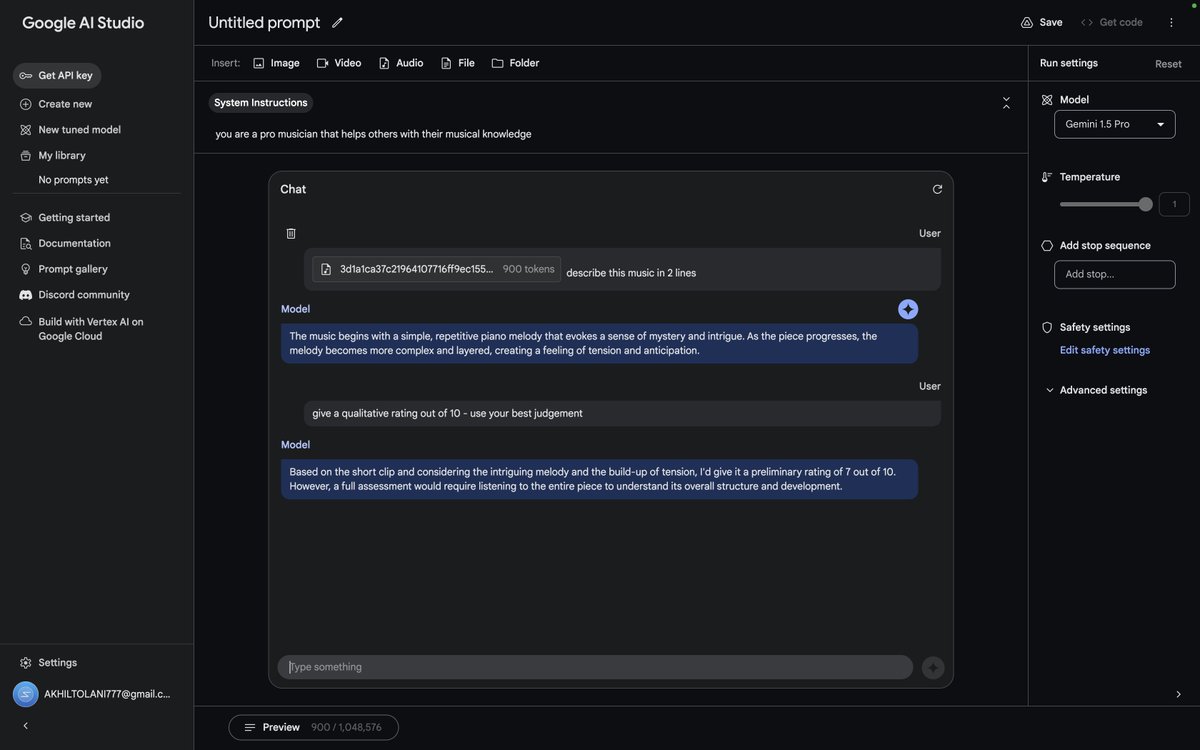
Task: Click the temperature value box
Action: pyautogui.click(x=1174, y=204)
